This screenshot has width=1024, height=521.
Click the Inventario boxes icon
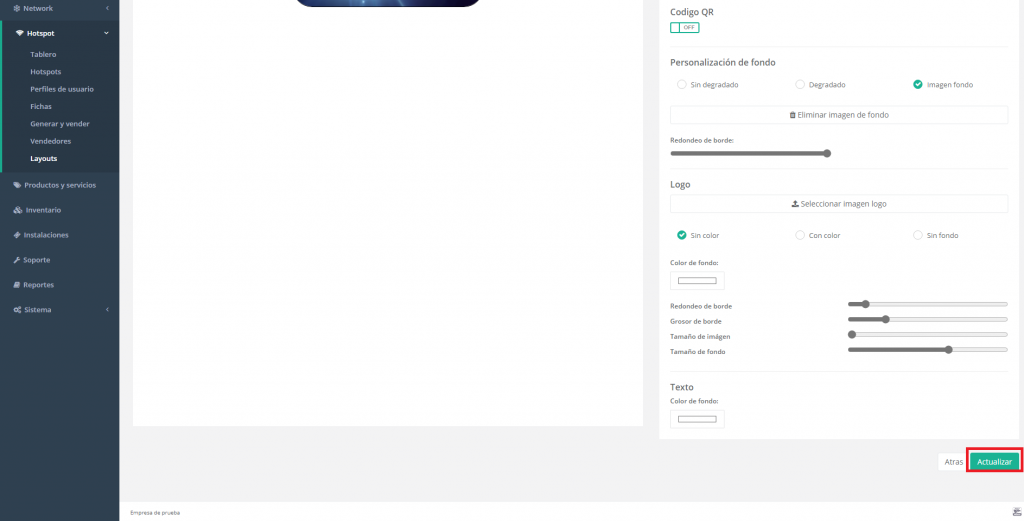click(17, 210)
